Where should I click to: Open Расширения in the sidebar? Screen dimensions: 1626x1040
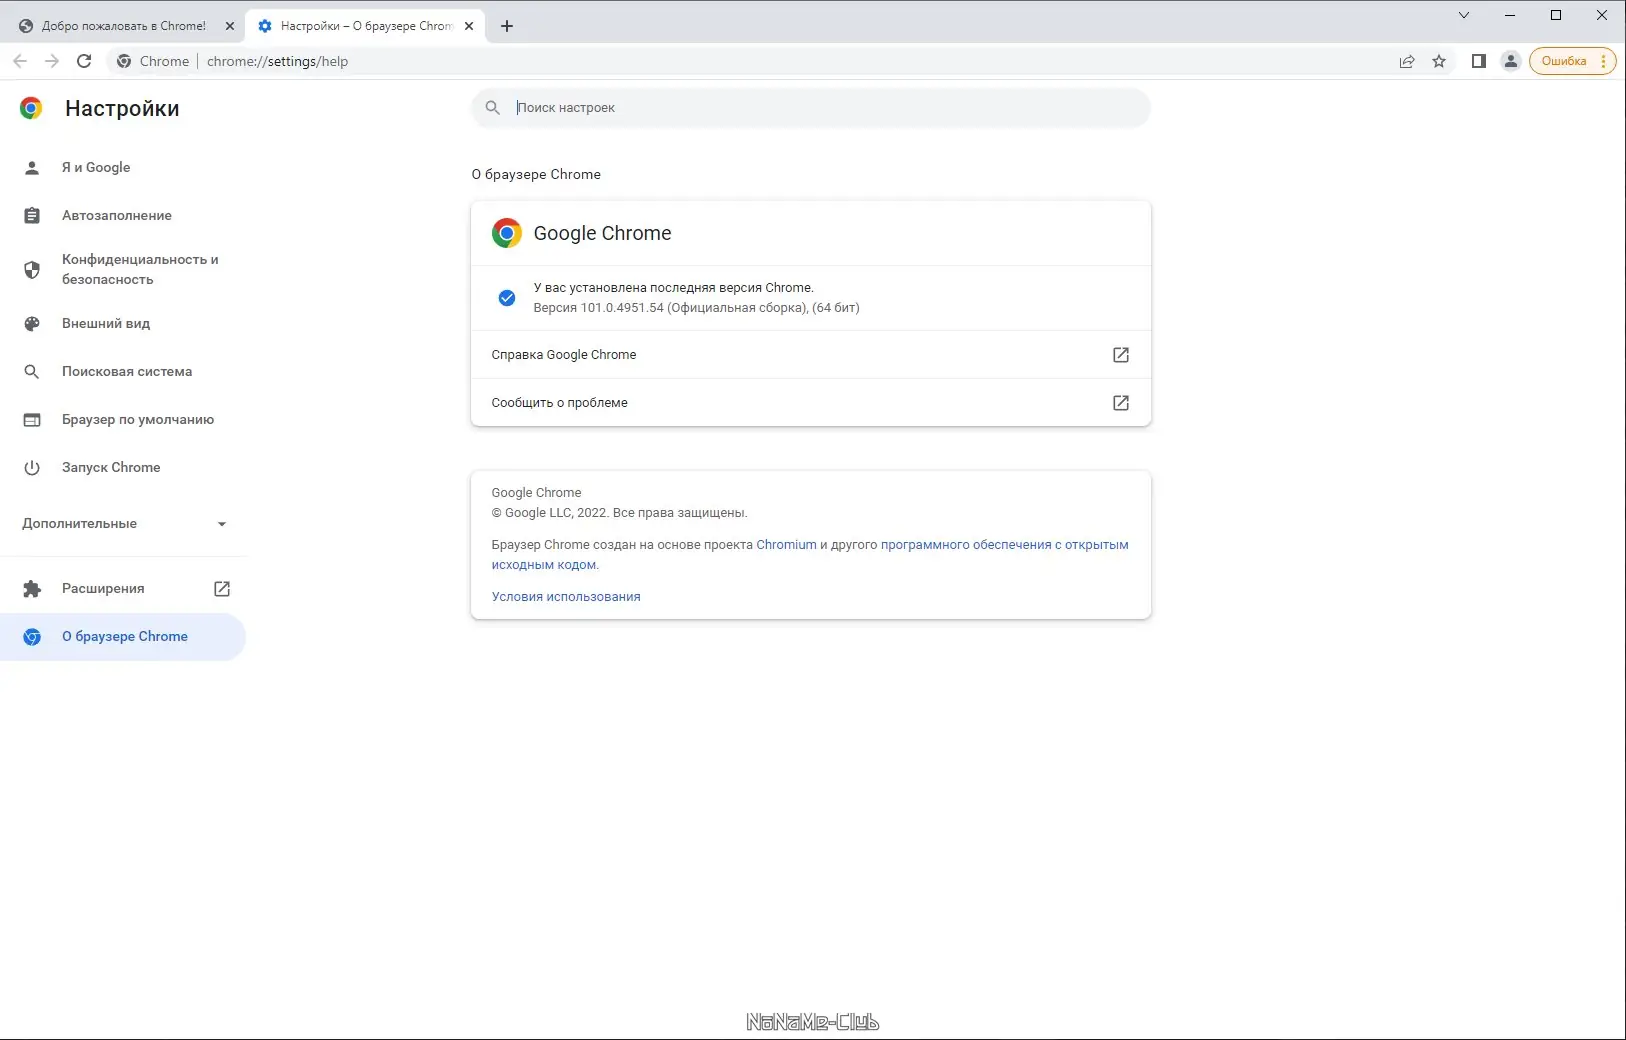(103, 589)
